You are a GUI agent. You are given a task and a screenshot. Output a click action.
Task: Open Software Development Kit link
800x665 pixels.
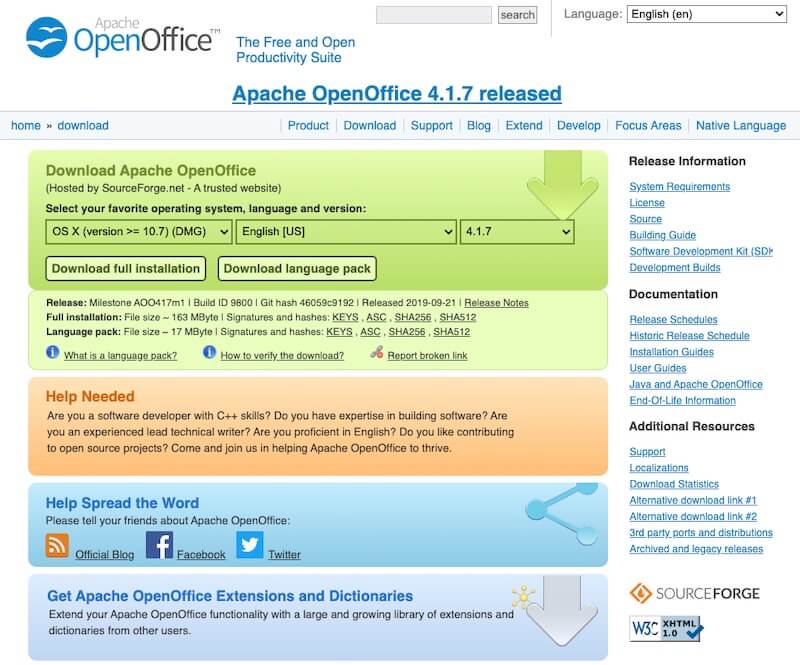pos(701,251)
